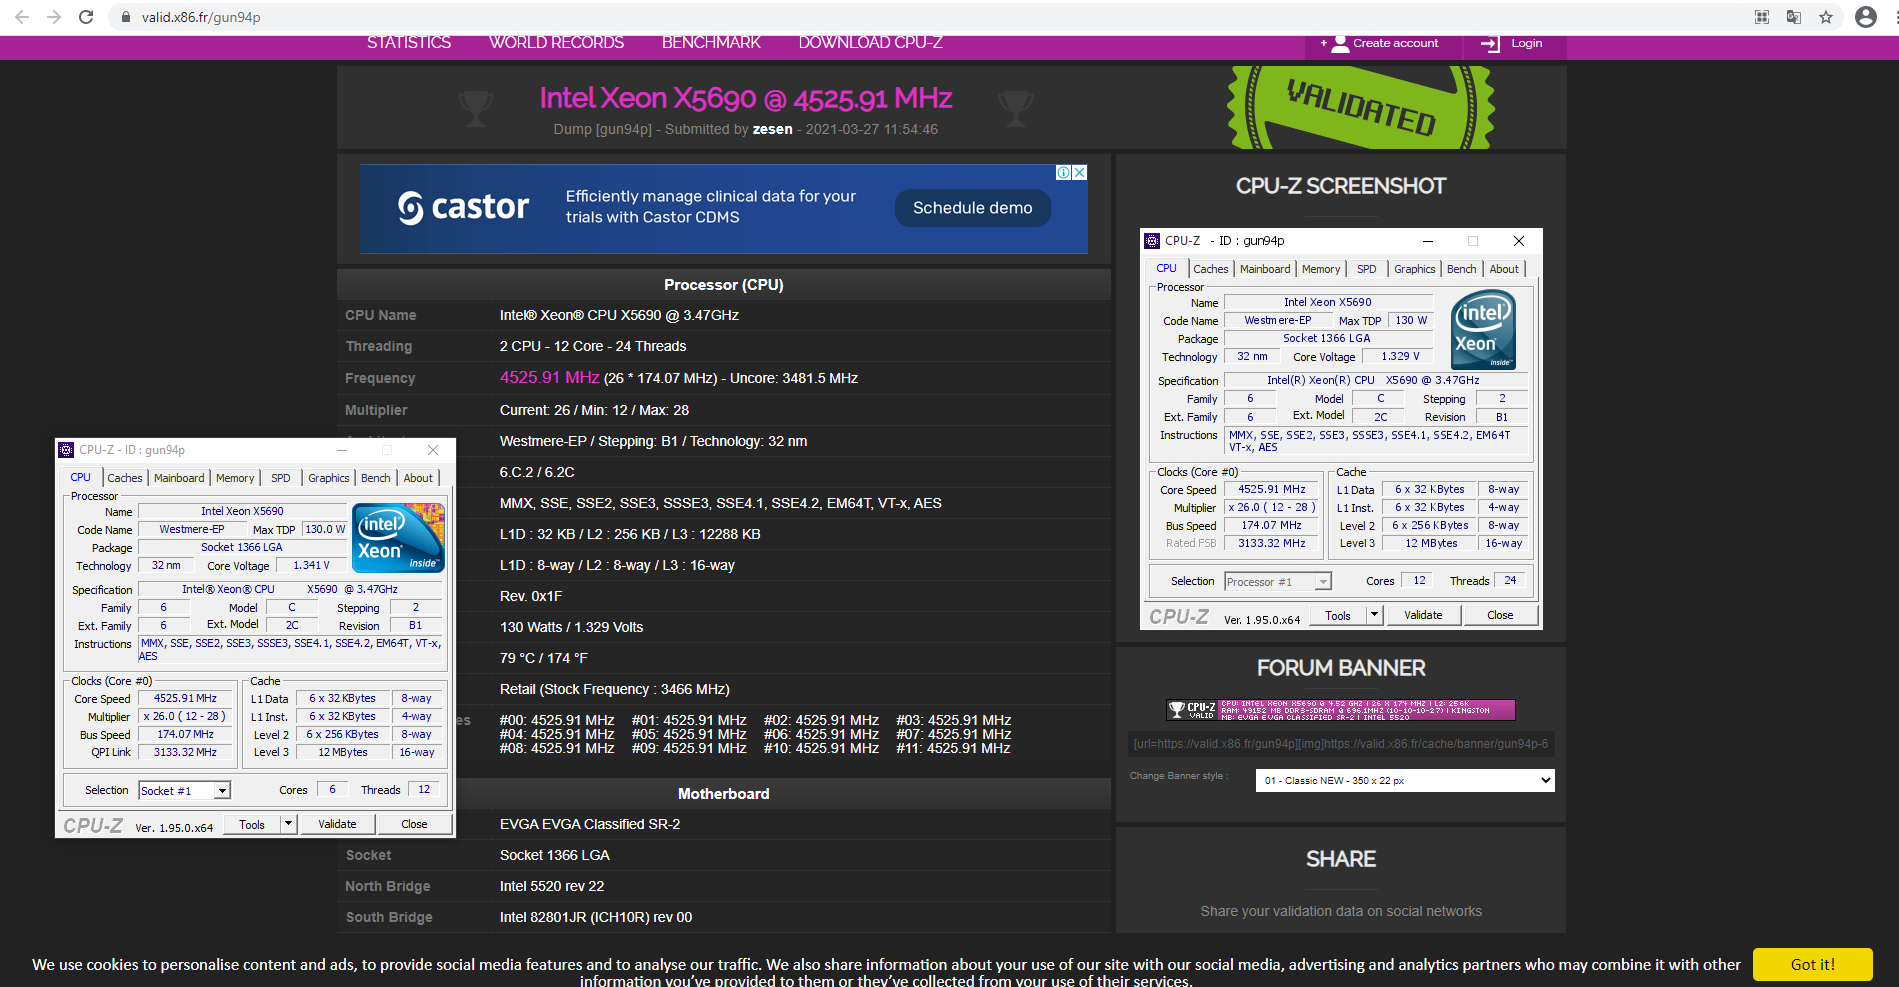Select the Bench tab in the CPU-Z window
The image size is (1899, 987).
tap(376, 478)
